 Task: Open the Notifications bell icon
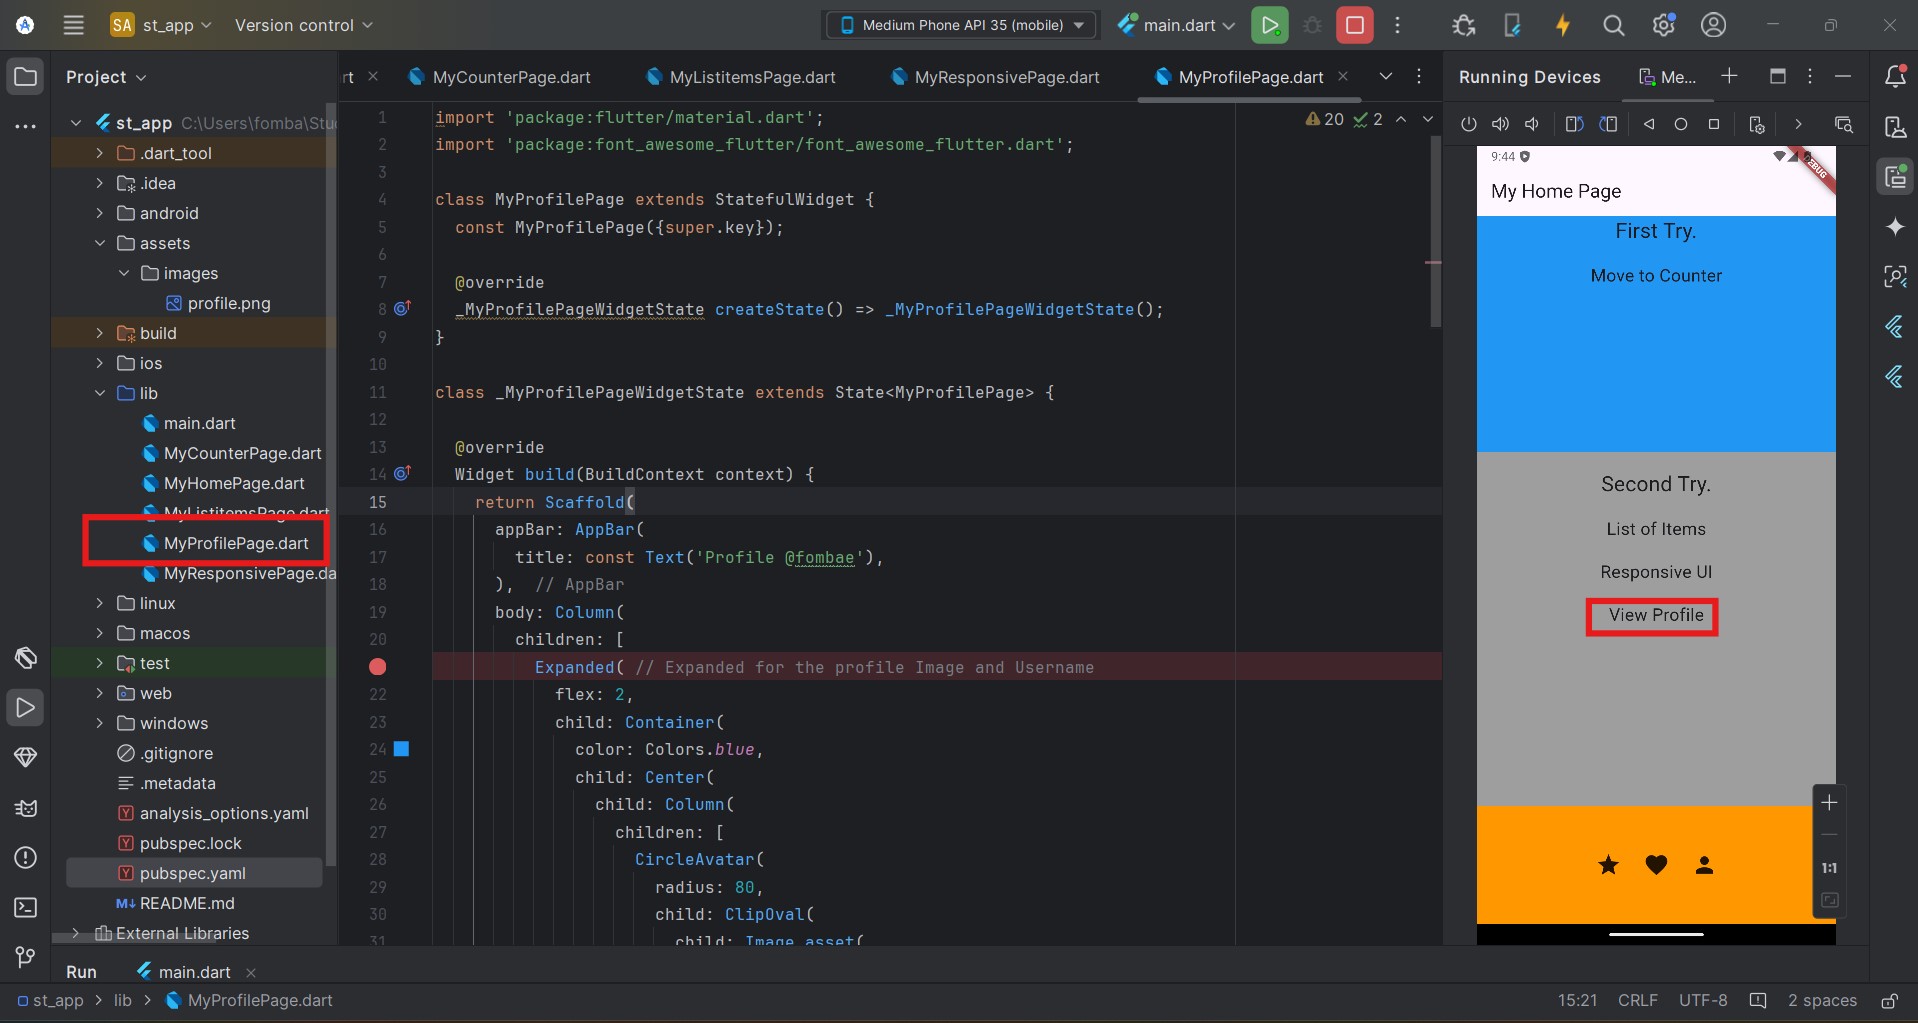(1894, 76)
